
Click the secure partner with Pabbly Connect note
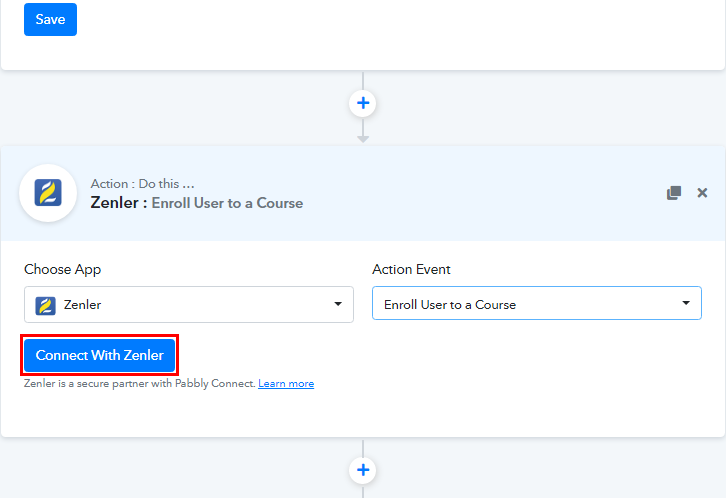click(139, 384)
